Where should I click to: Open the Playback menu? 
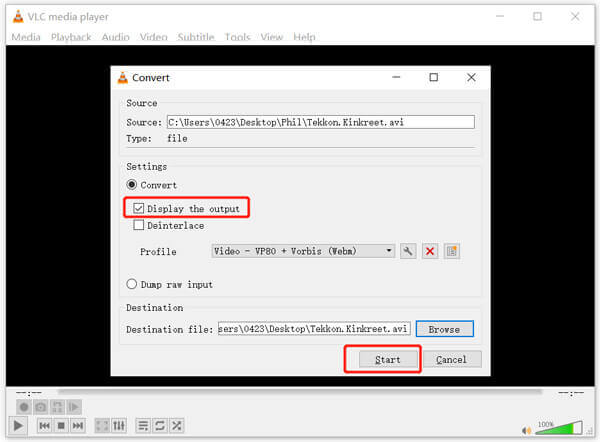pos(71,37)
